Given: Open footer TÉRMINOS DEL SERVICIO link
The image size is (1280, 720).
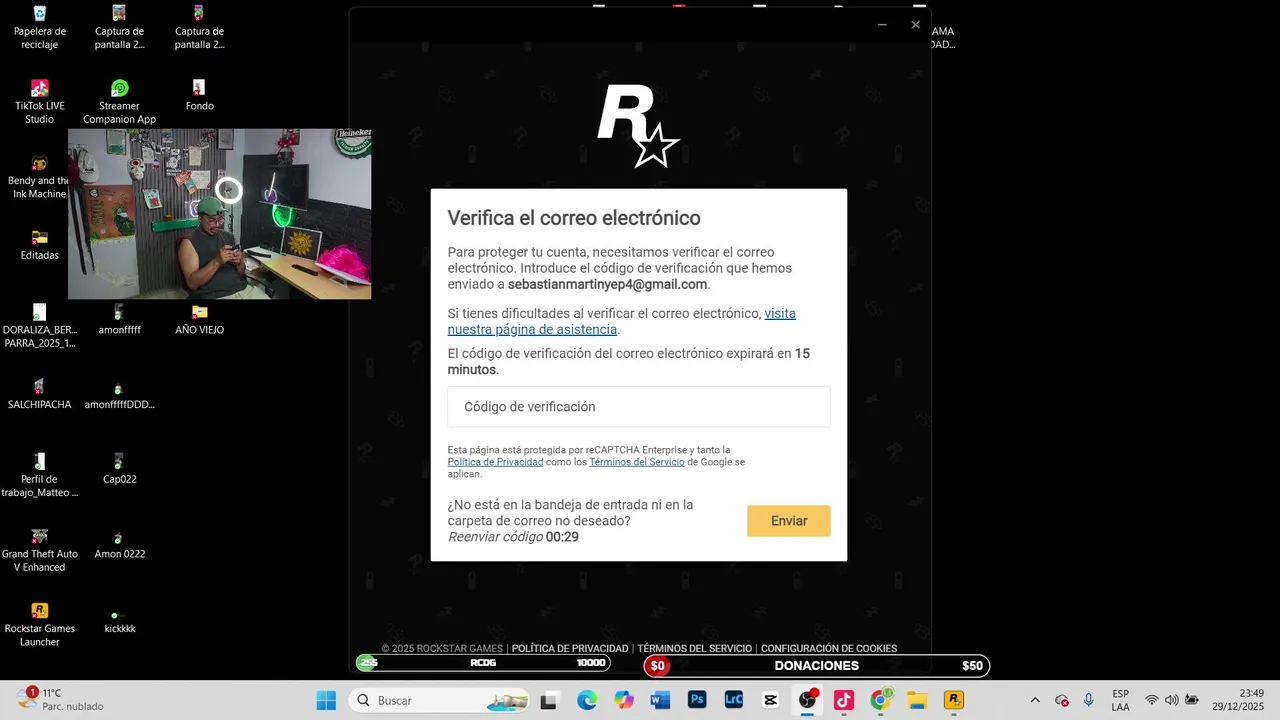Looking at the screenshot, I should coord(694,648).
